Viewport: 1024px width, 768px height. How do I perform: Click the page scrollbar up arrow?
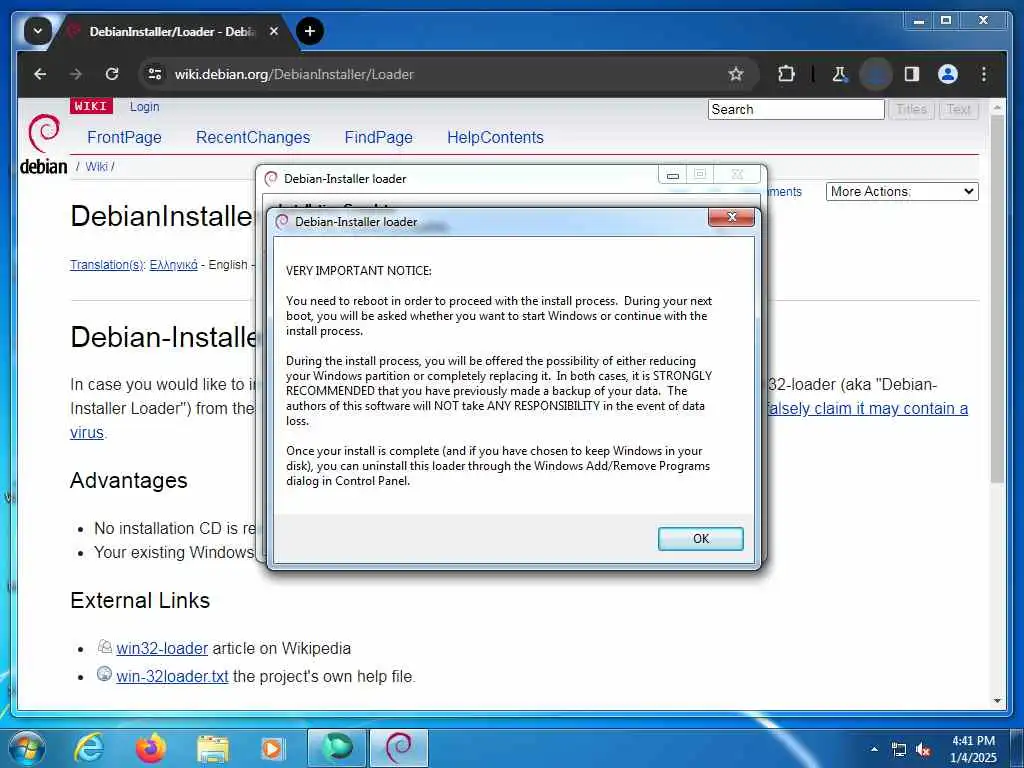[x=997, y=107]
